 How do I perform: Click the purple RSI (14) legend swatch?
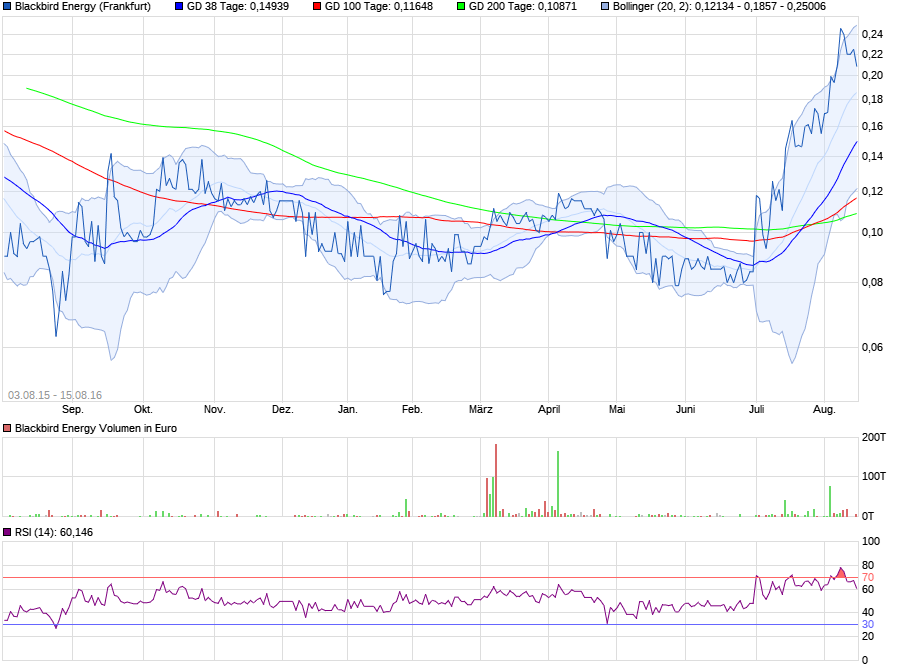coord(7,532)
